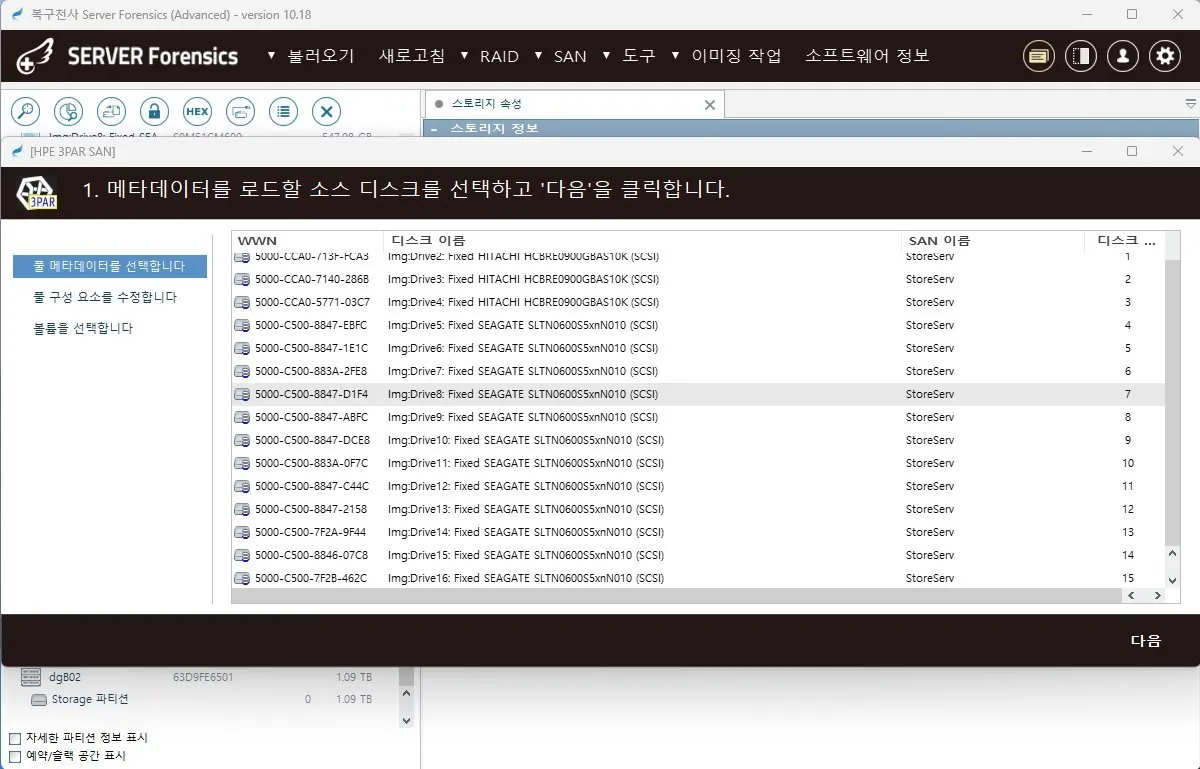This screenshot has height=769, width=1200.
Task: Open the yellow message log icon
Action: (1039, 56)
